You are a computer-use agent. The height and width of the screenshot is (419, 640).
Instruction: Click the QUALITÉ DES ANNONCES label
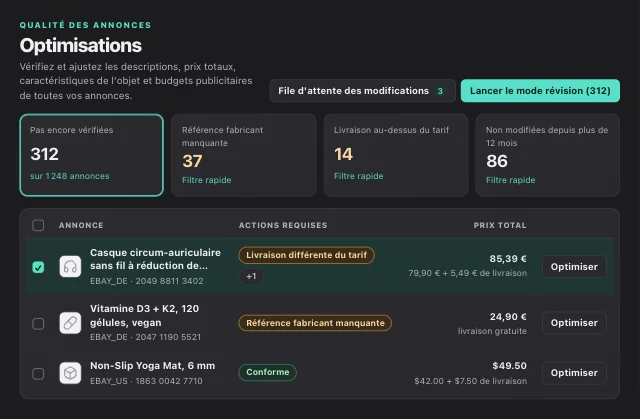point(85,25)
